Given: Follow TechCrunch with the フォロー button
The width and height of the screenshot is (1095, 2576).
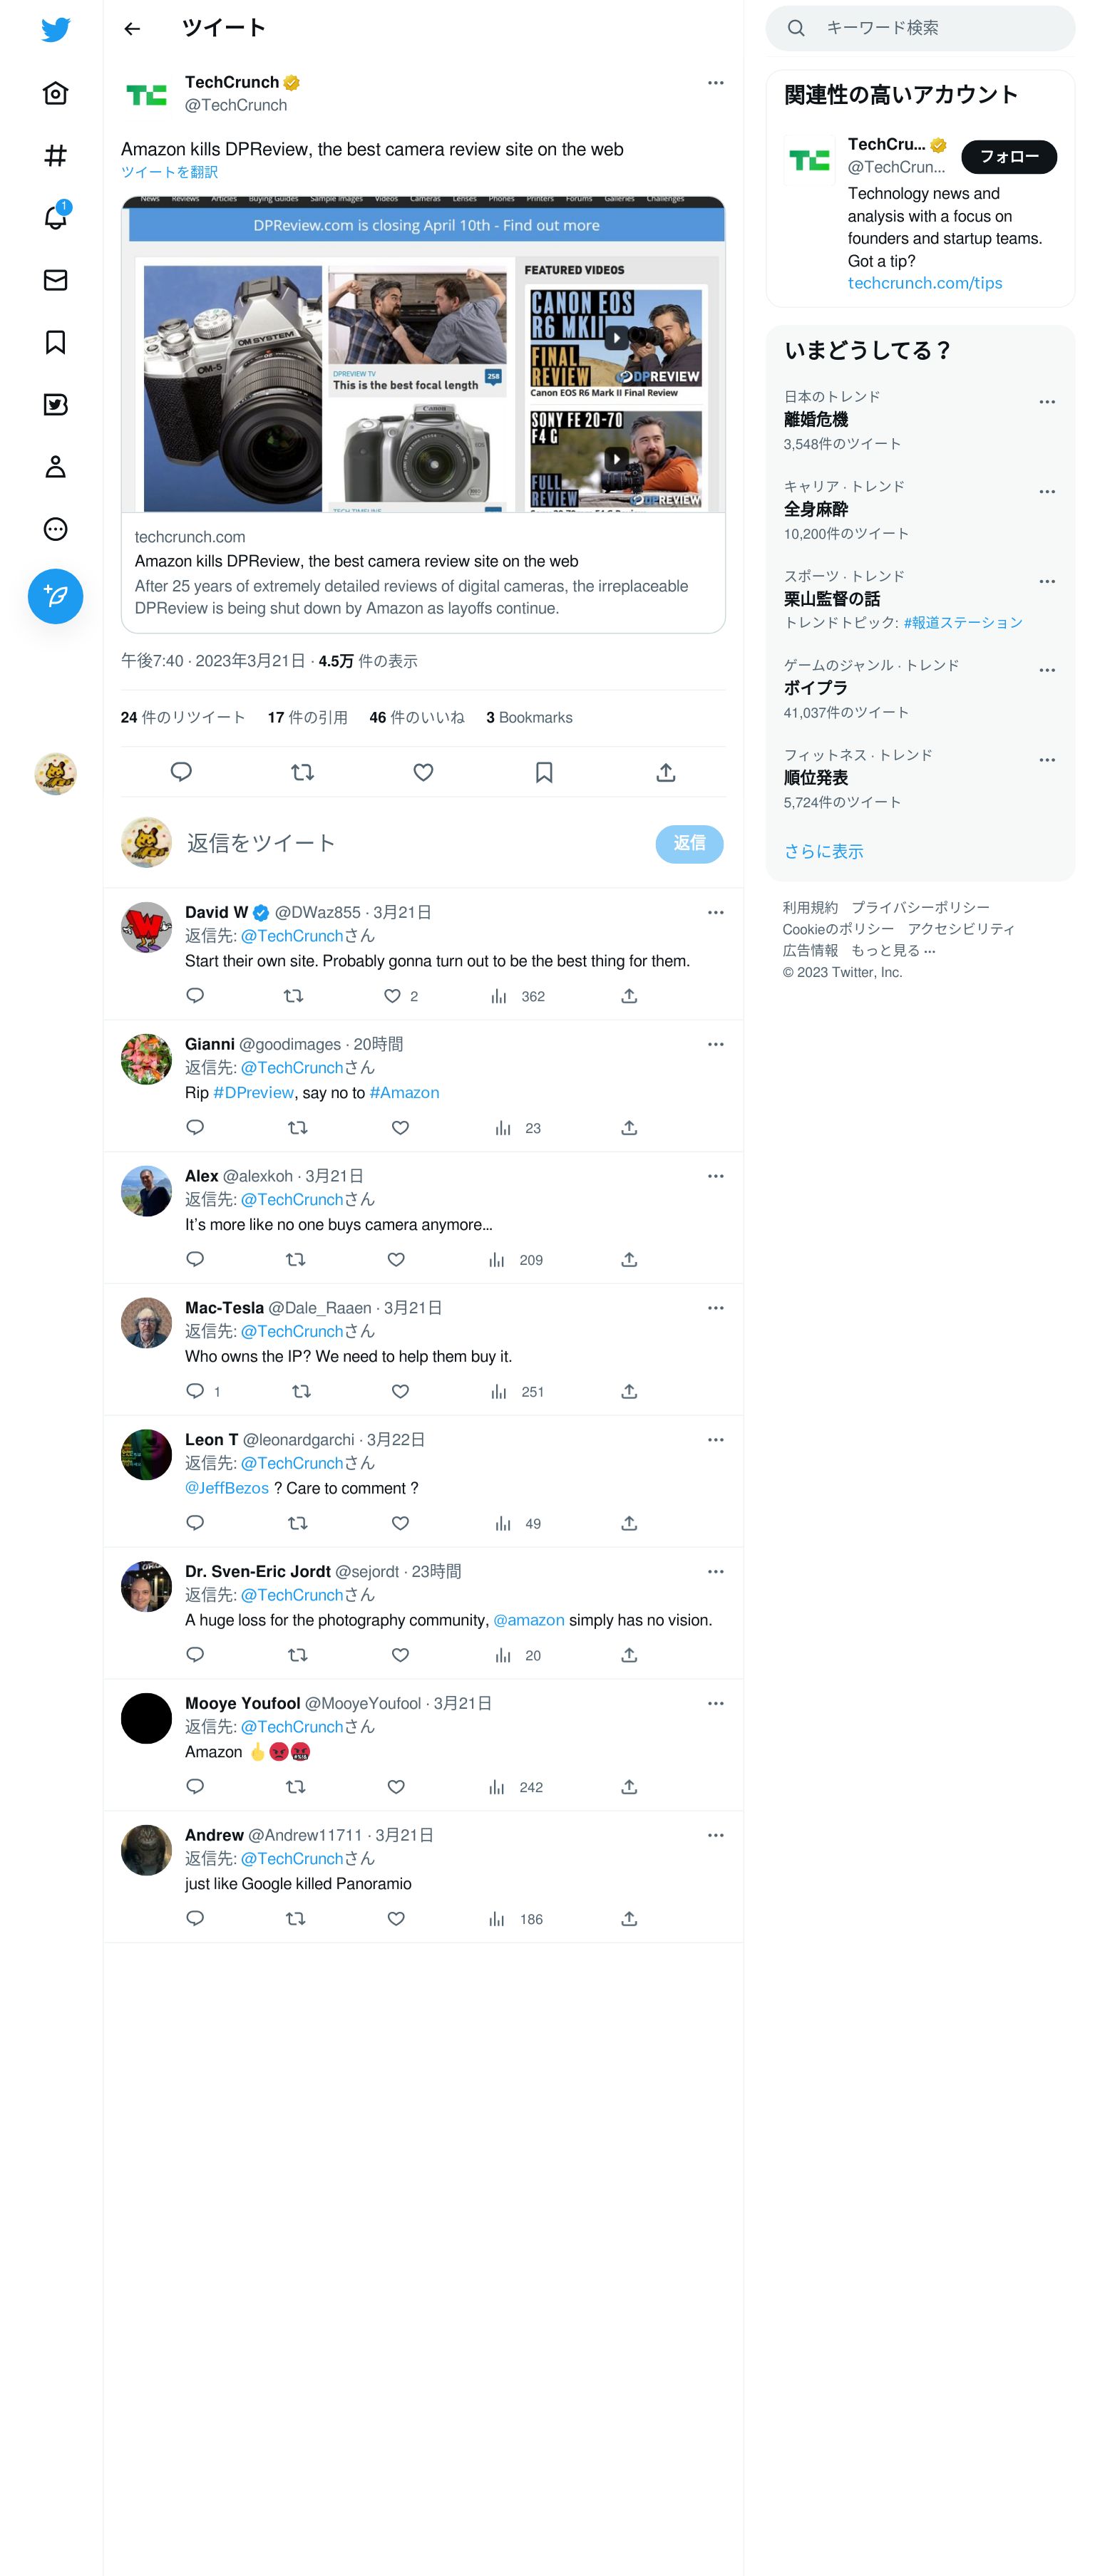Looking at the screenshot, I should (1008, 157).
